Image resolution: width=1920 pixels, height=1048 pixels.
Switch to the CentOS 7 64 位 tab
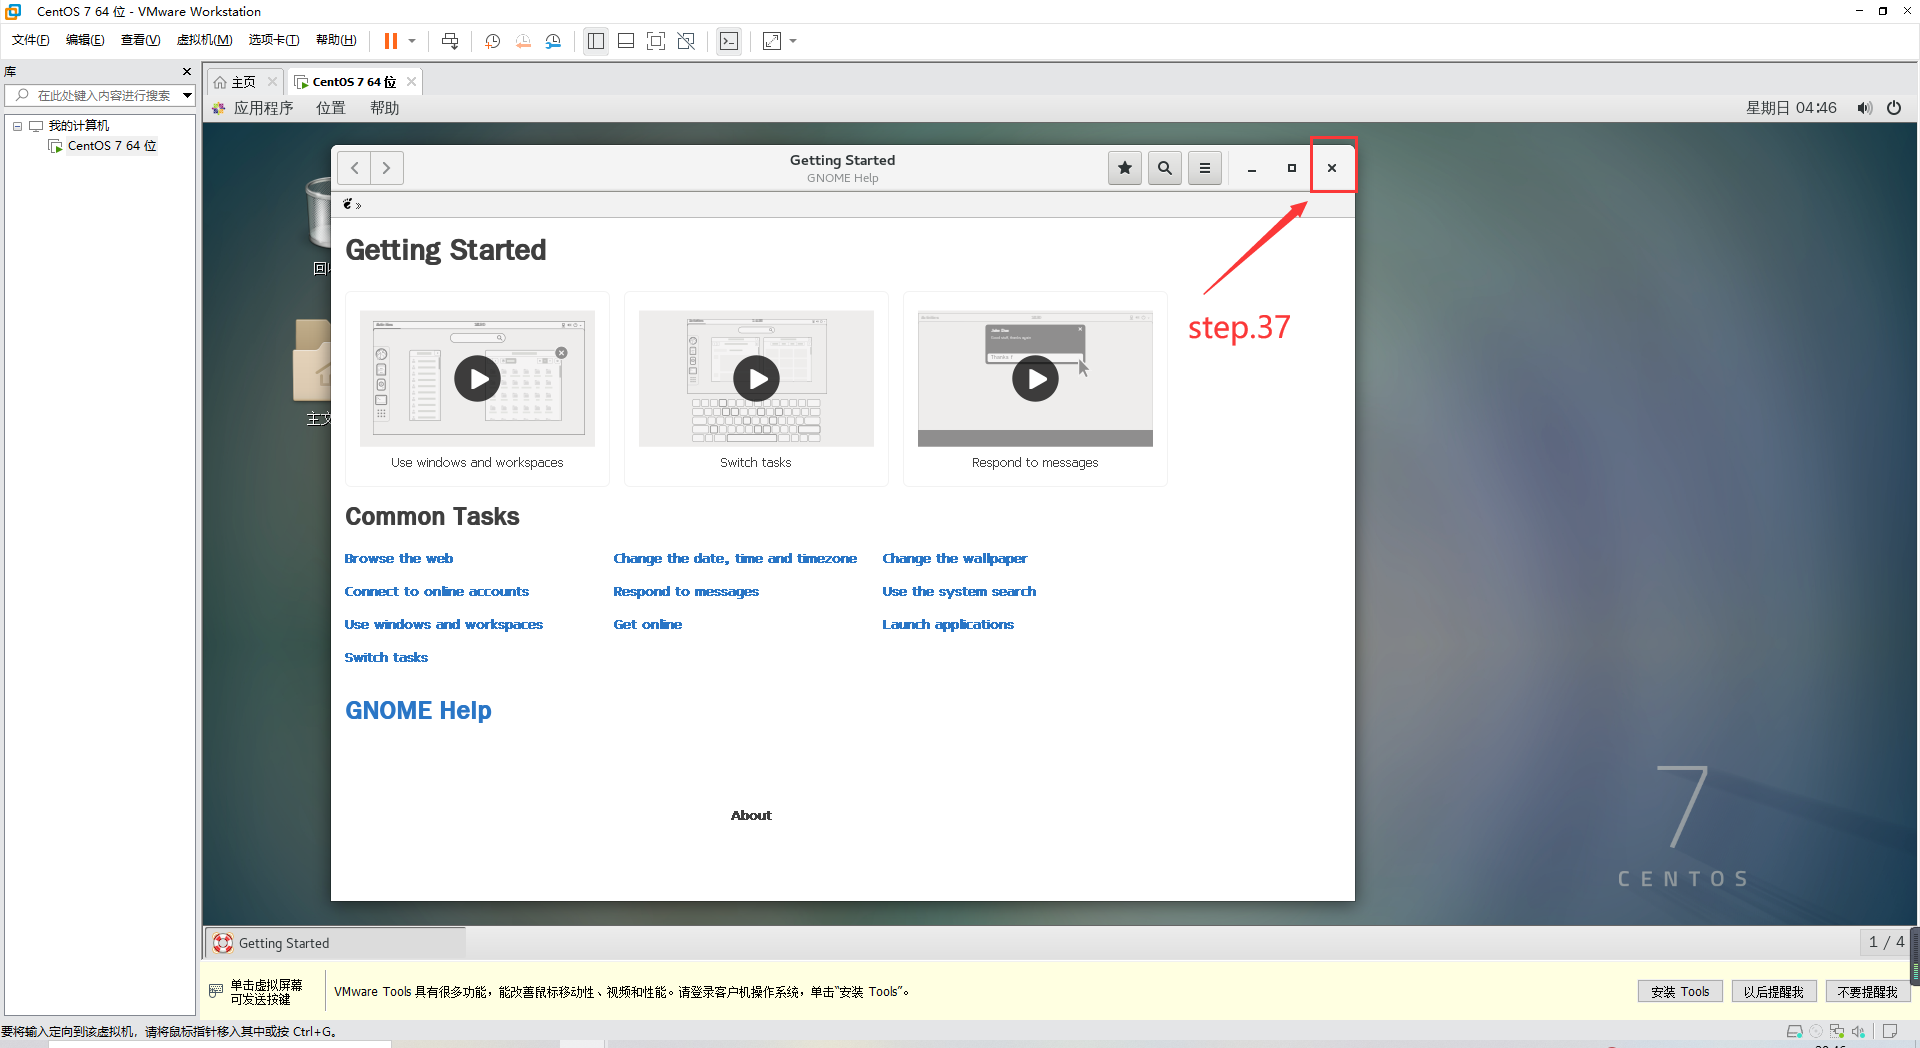click(x=354, y=82)
